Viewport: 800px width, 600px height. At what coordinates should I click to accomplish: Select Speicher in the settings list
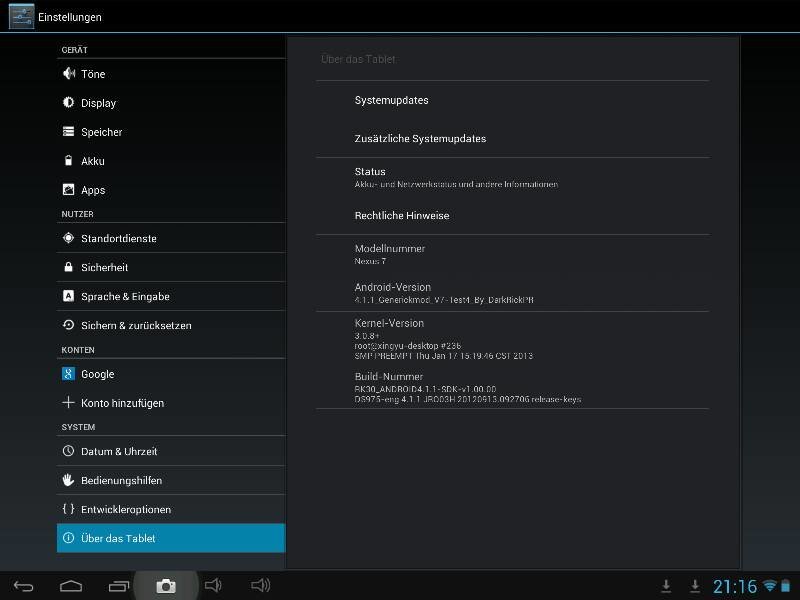171,132
